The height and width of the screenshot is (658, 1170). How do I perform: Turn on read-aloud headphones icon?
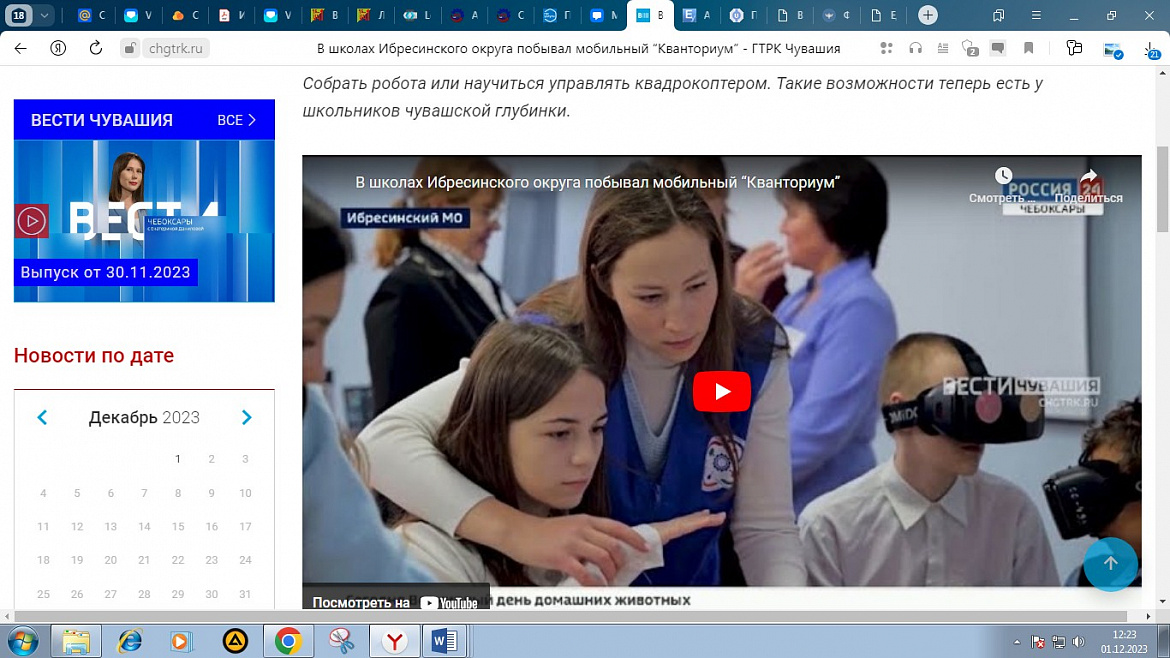tap(916, 48)
